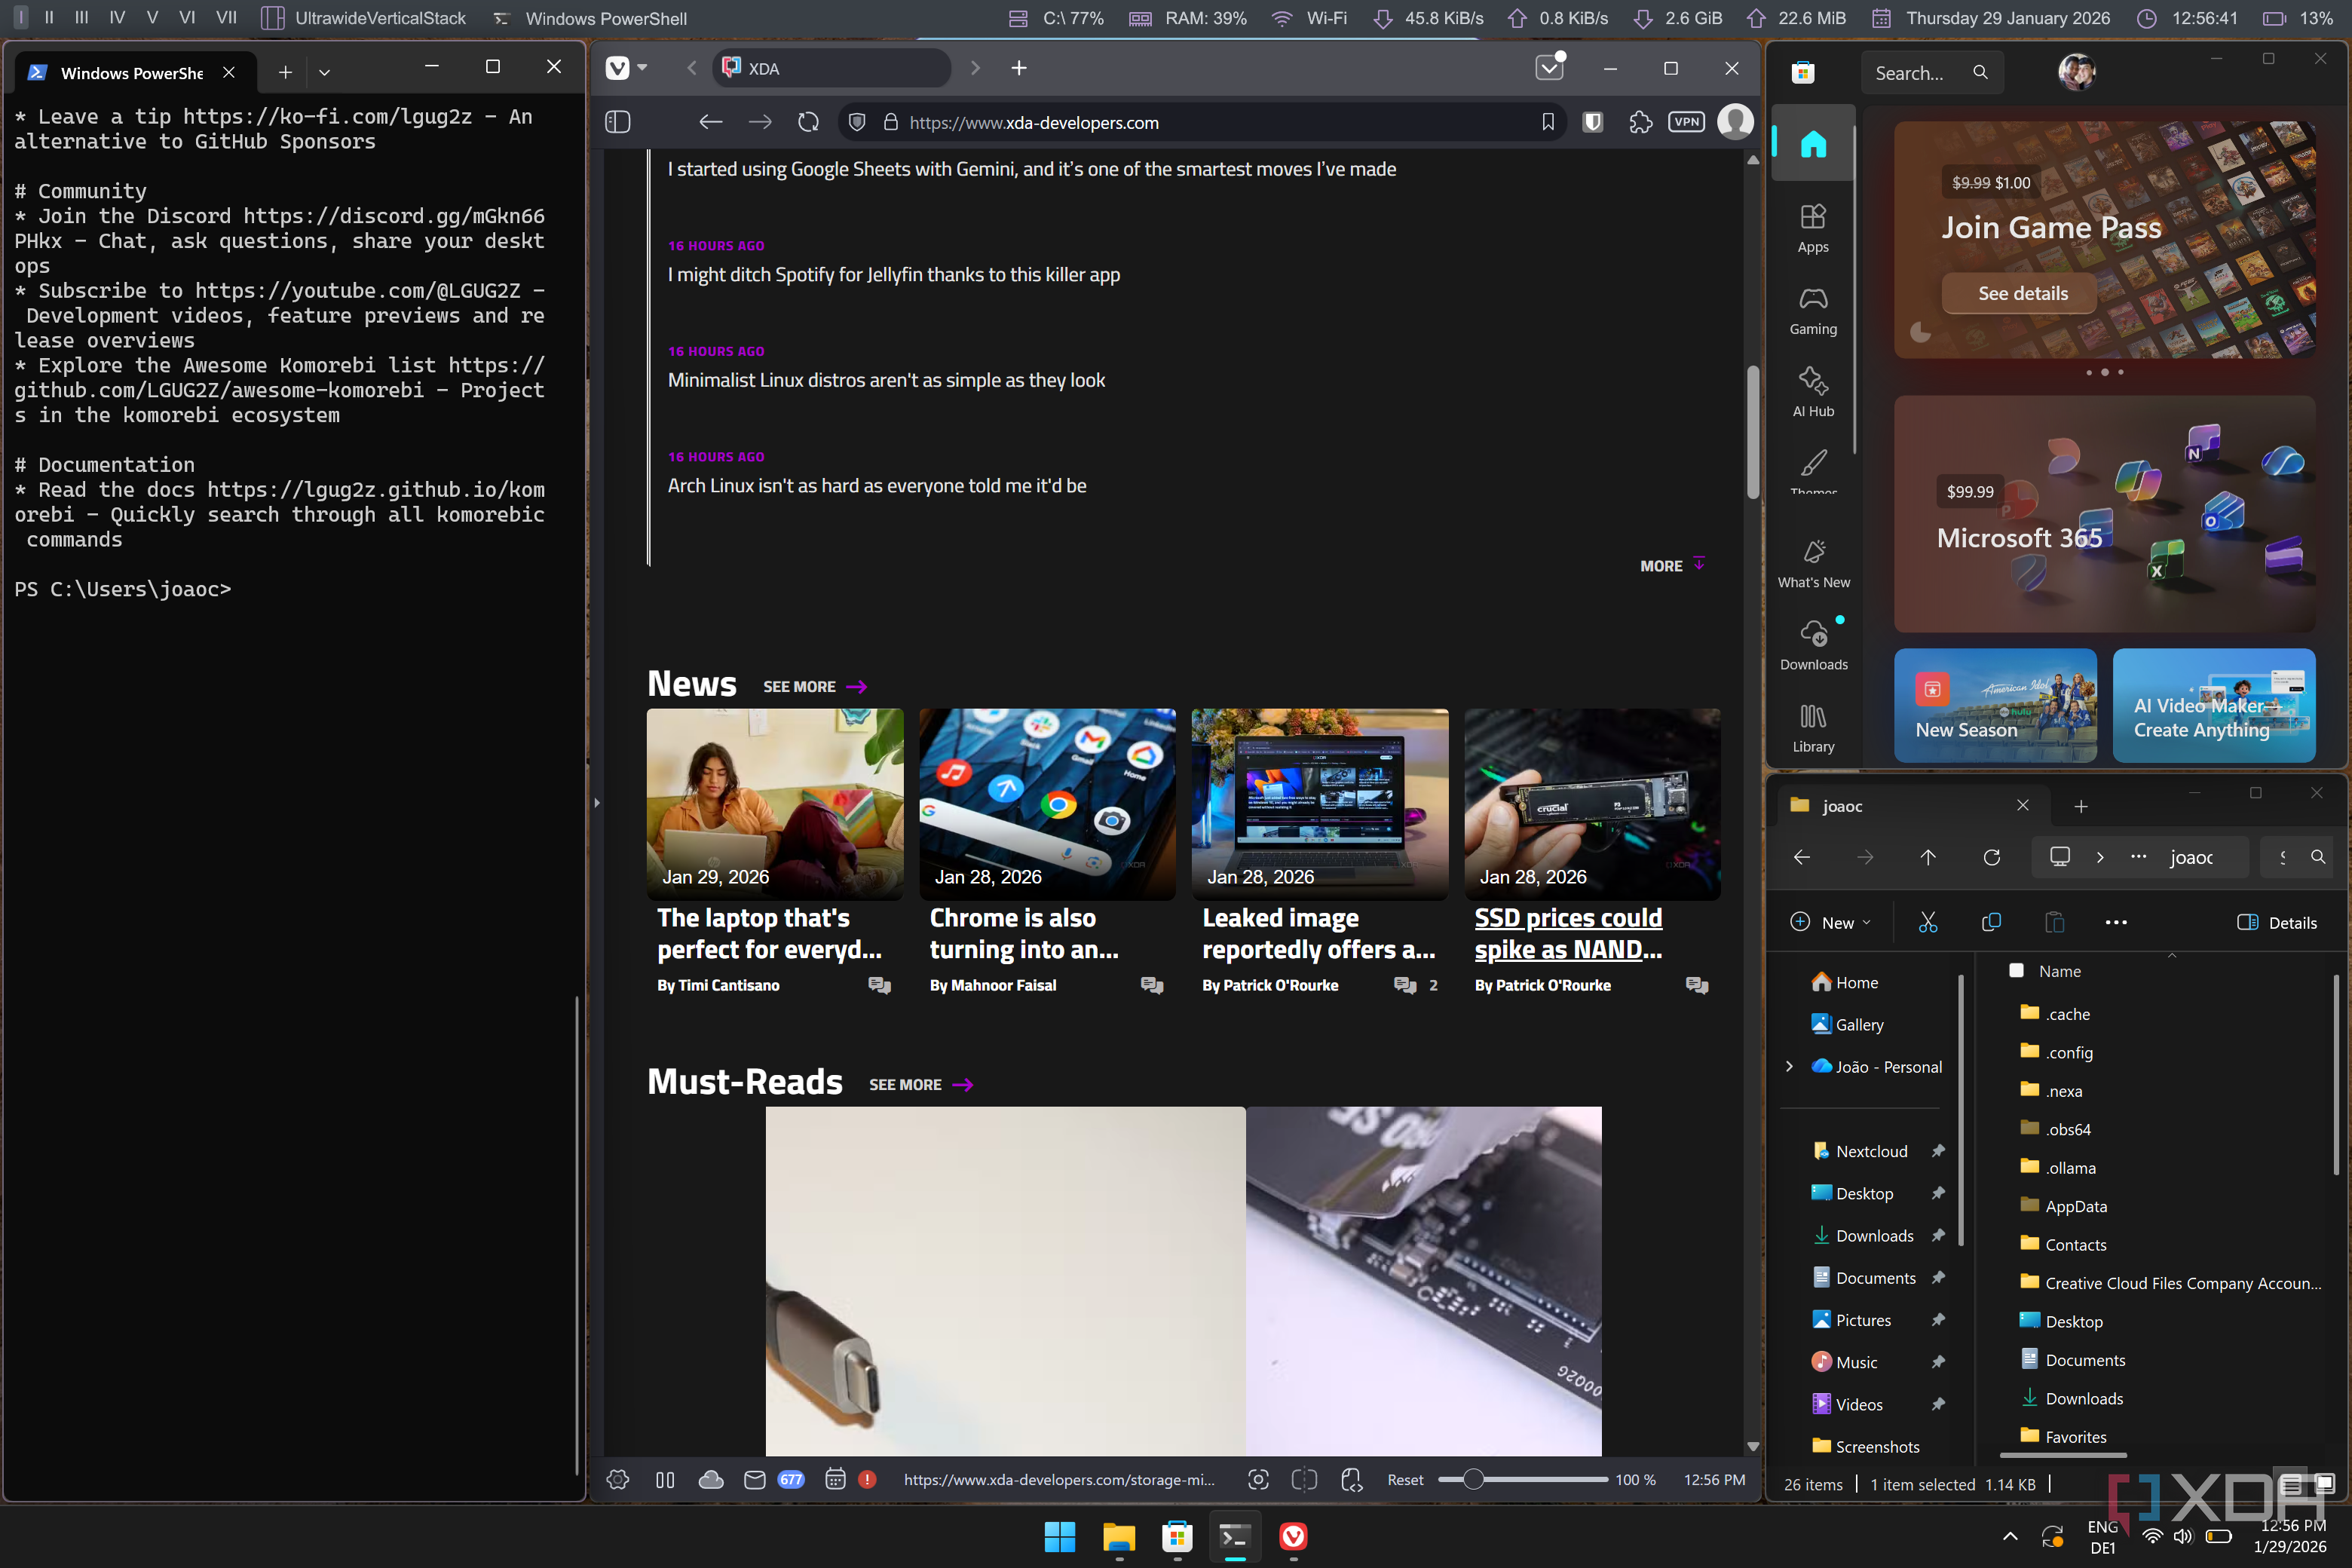Click the Vivaldi mail icon

tap(754, 1479)
